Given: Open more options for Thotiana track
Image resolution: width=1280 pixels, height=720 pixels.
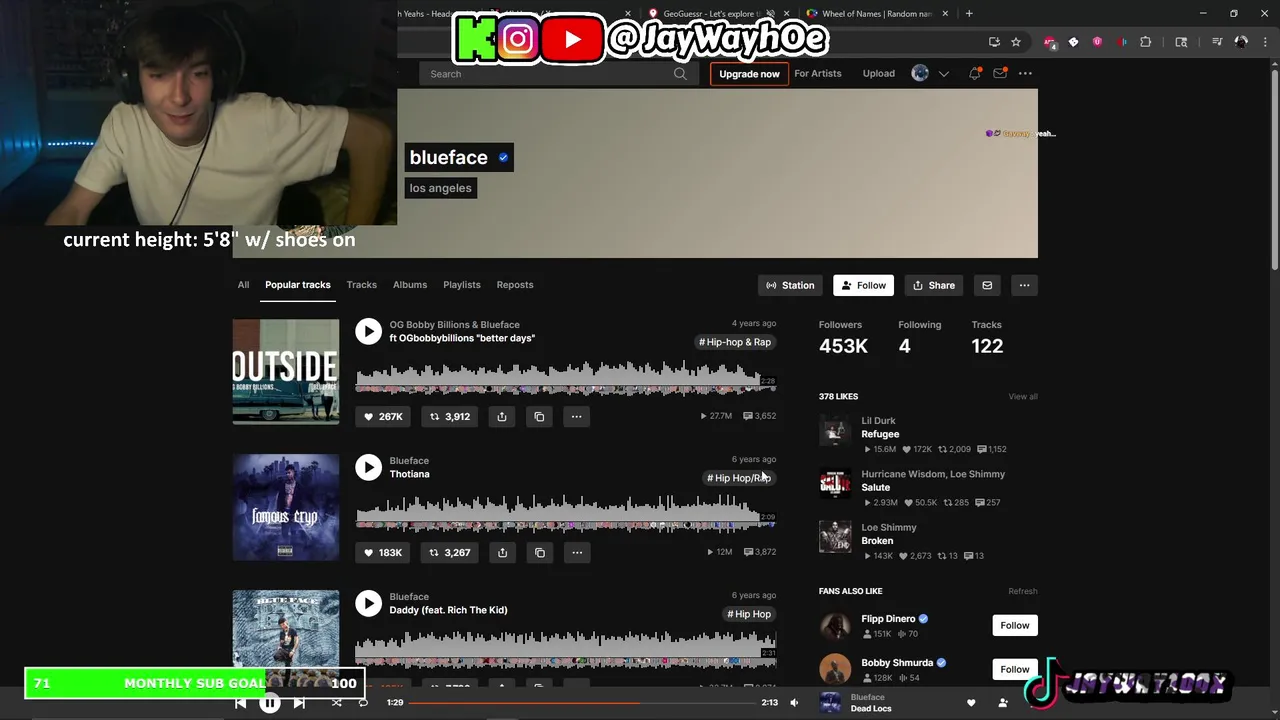Looking at the screenshot, I should [x=576, y=552].
